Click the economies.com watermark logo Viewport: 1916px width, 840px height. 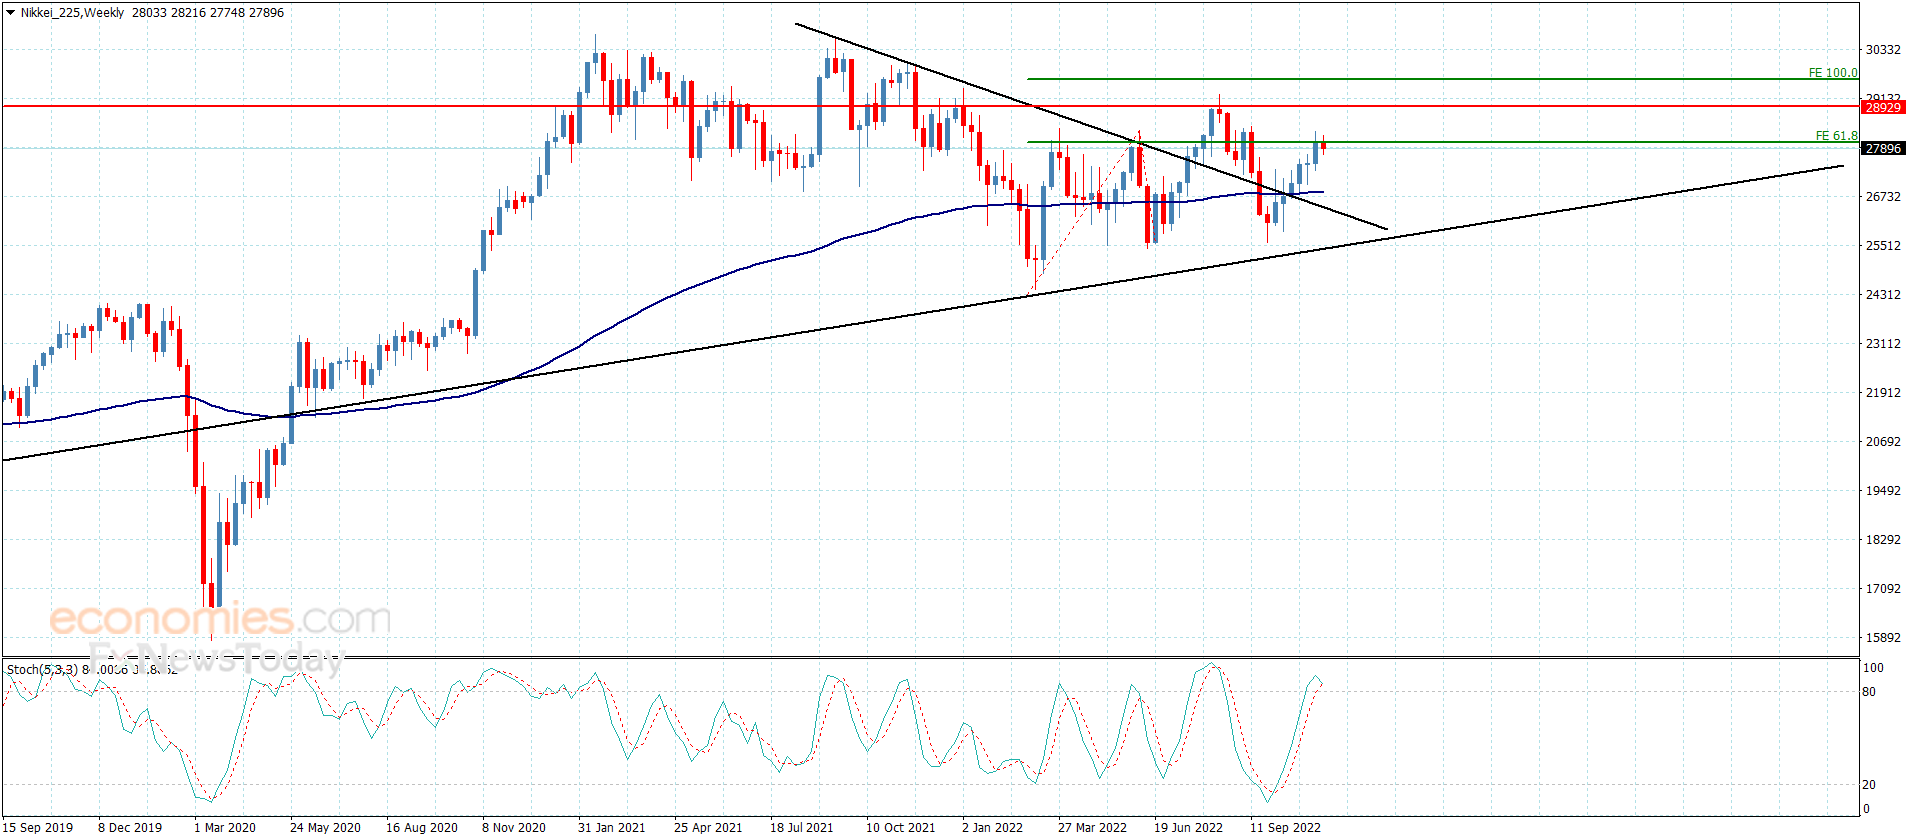(220, 619)
